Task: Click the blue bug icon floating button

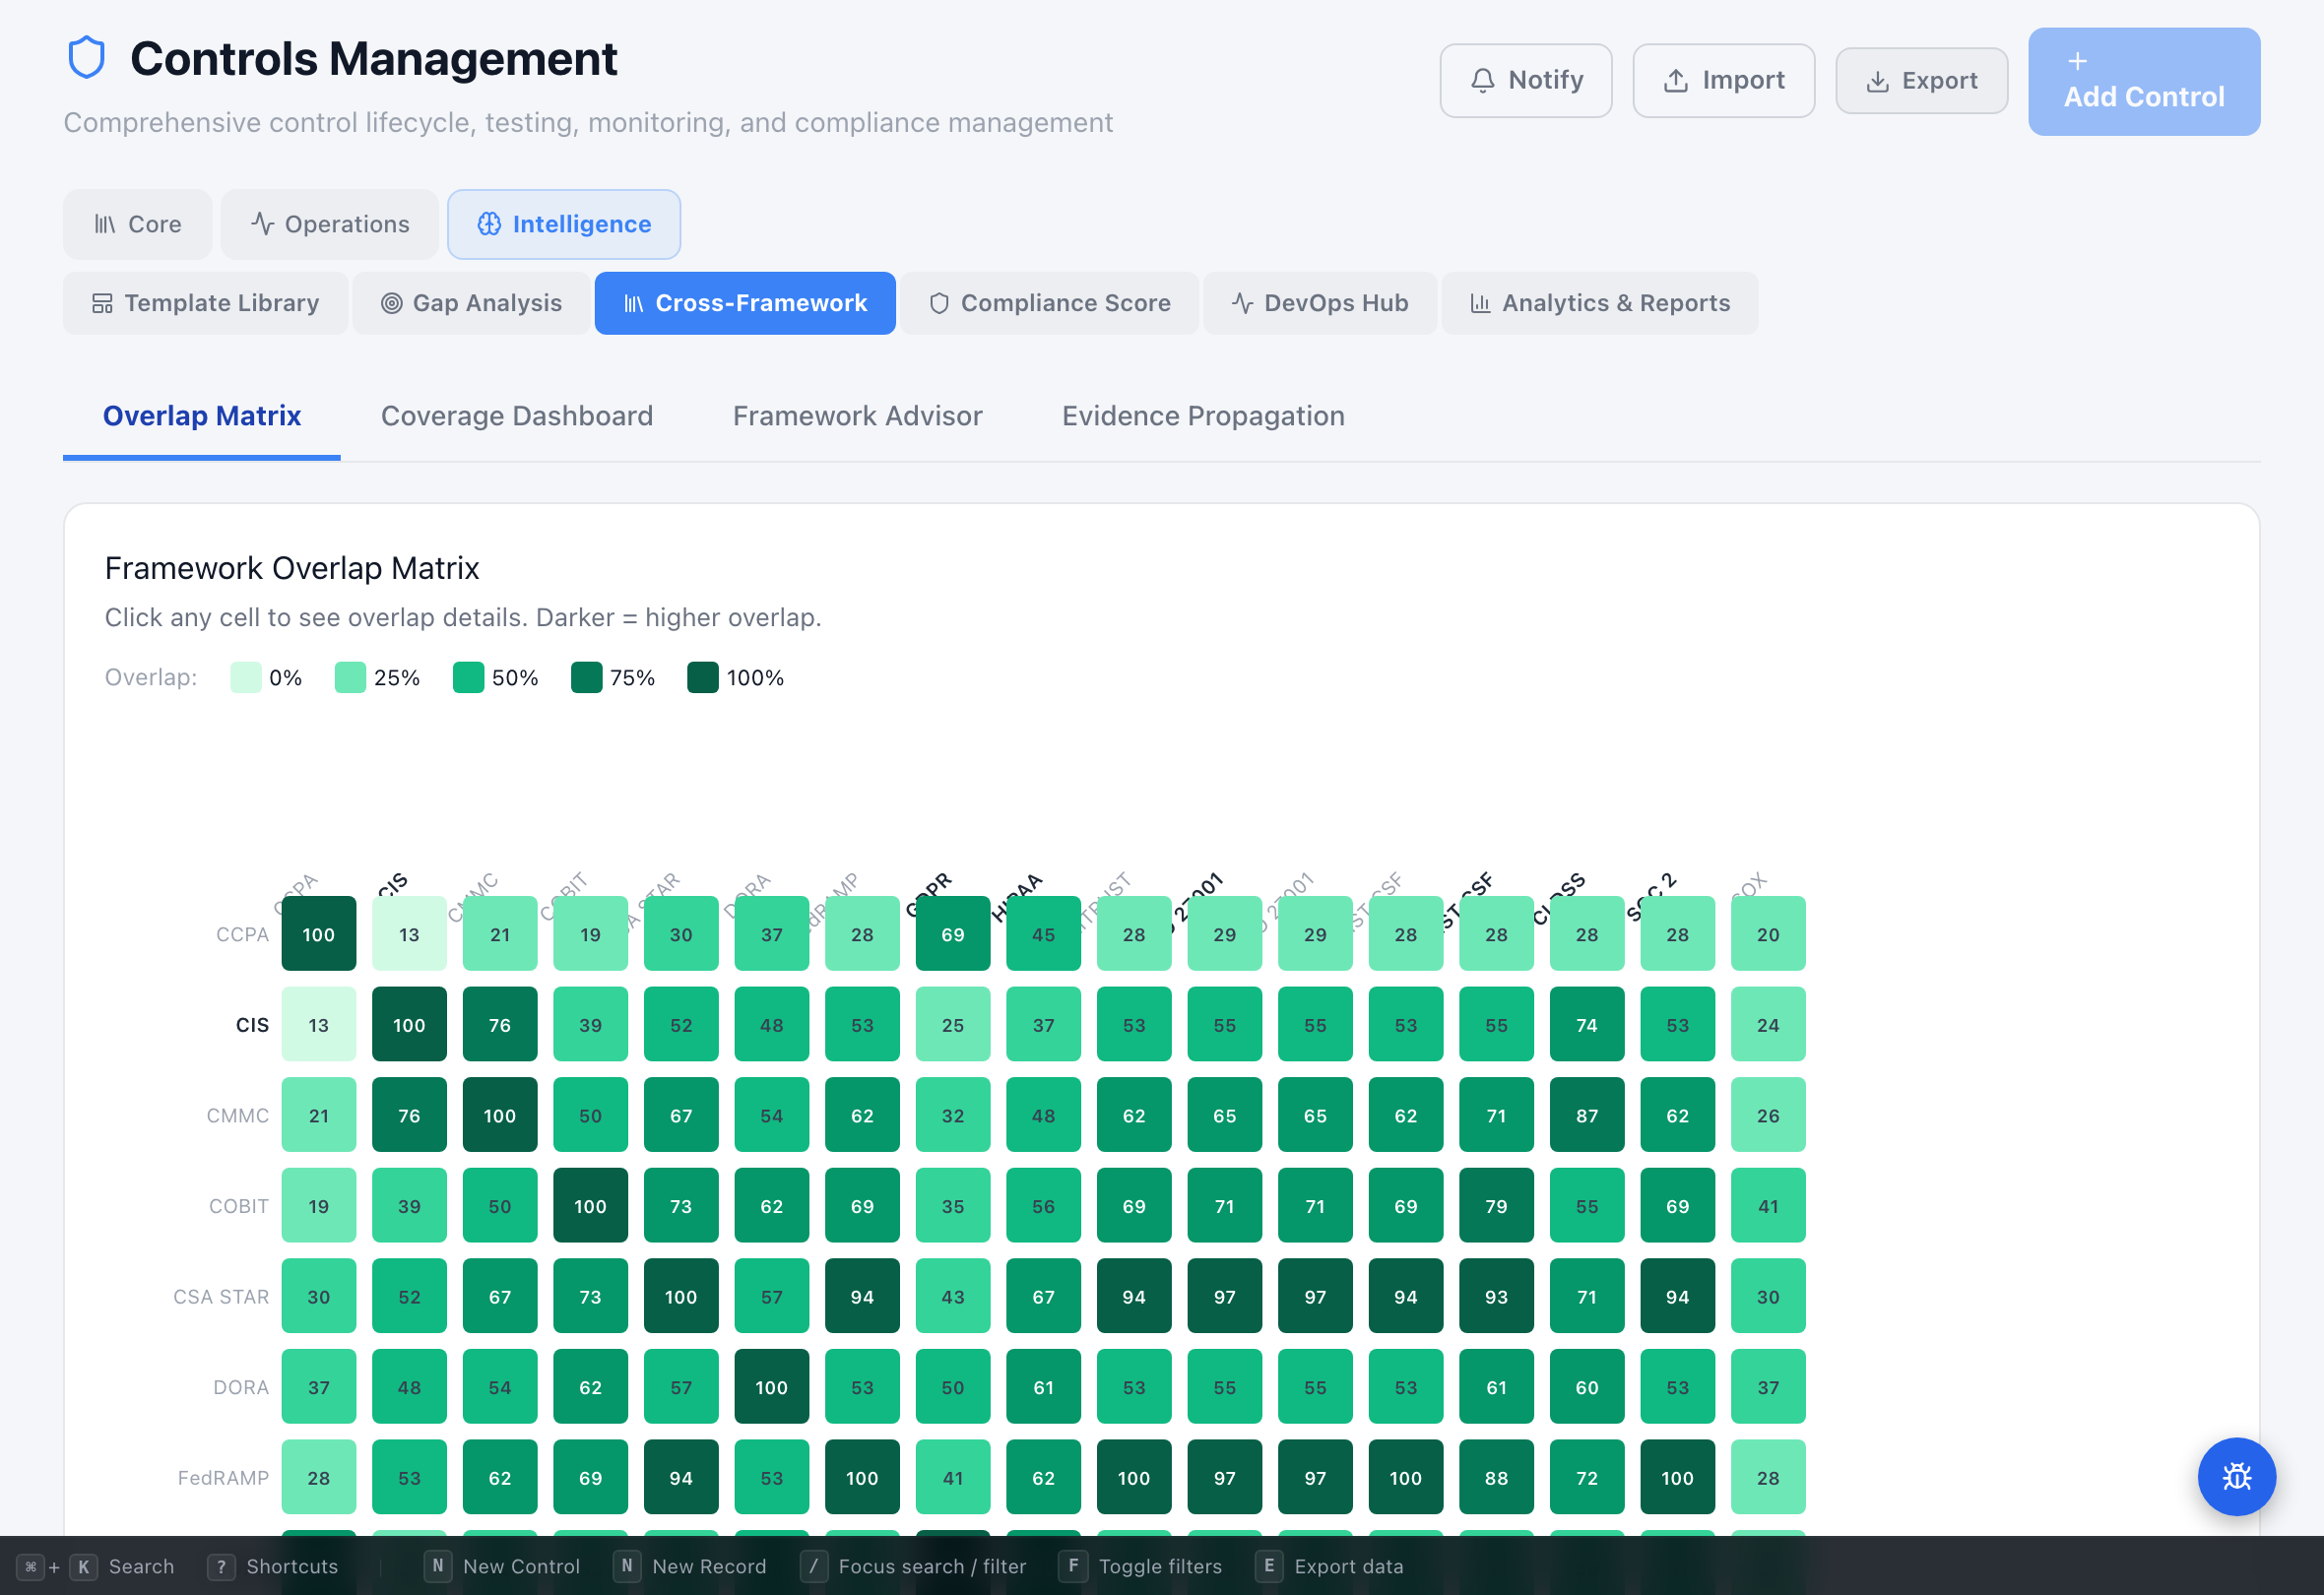Action: click(2237, 1477)
